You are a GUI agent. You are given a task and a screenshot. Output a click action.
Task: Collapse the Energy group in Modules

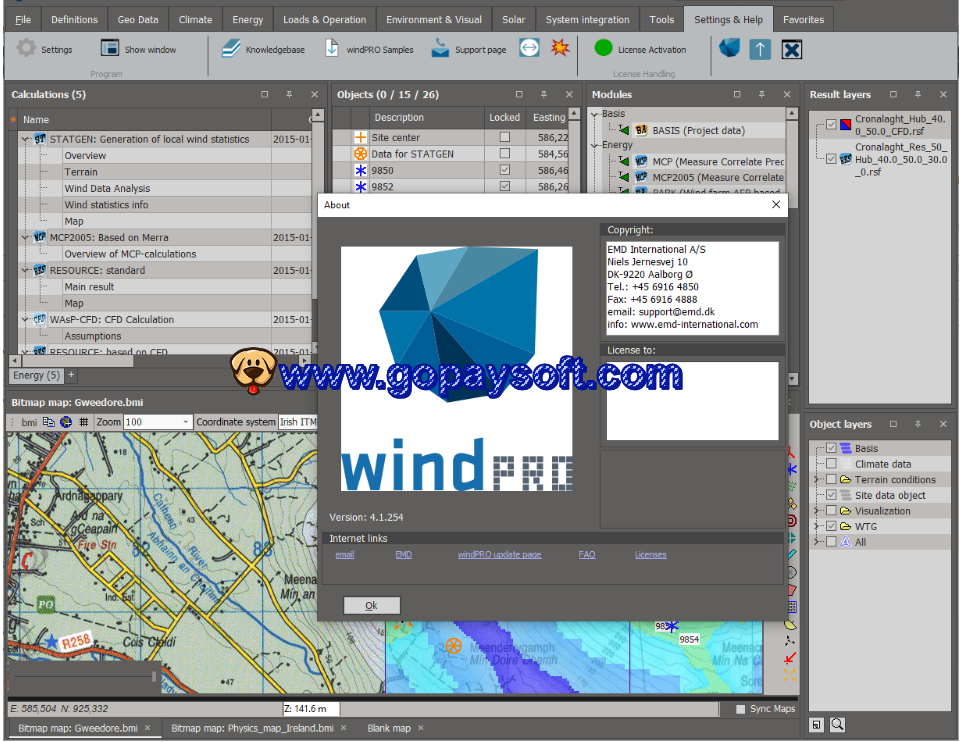594,145
